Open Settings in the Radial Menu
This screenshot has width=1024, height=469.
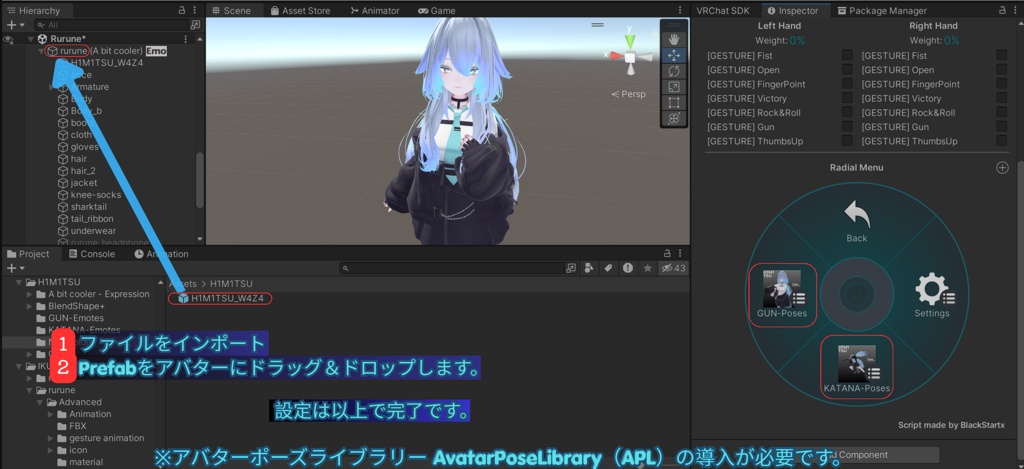(x=932, y=296)
